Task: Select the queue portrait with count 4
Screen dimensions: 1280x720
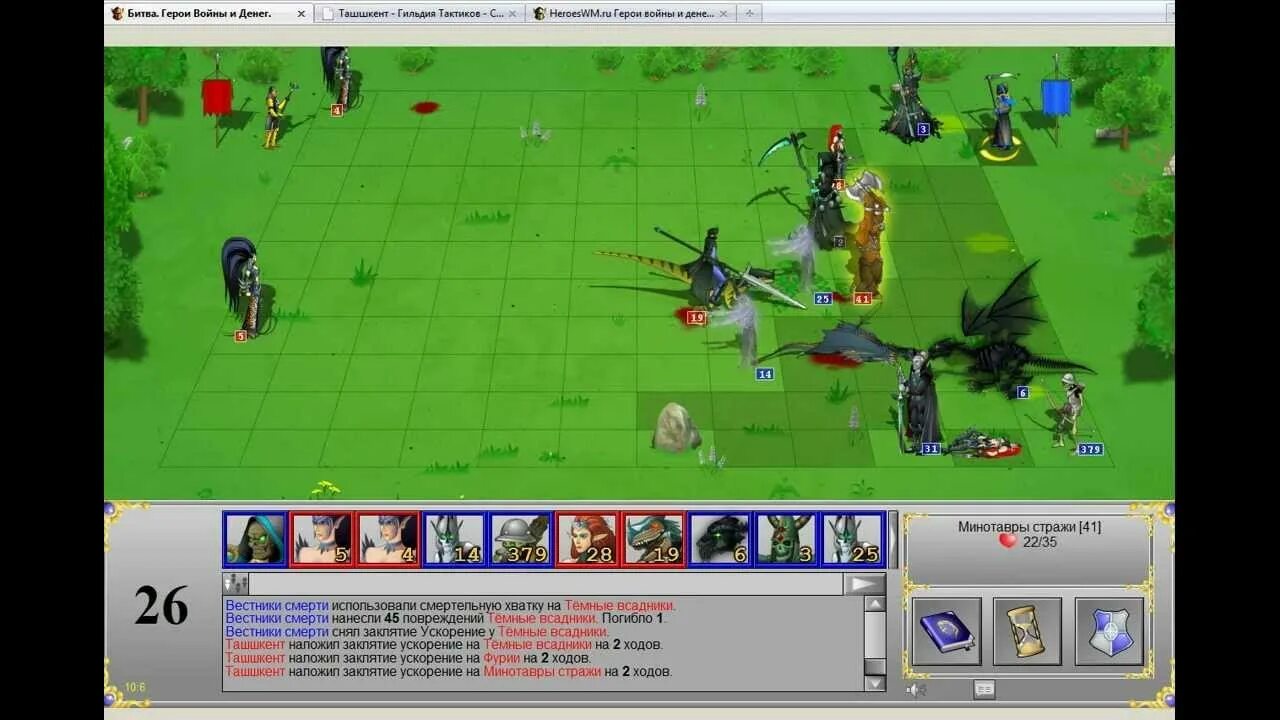Action: [387, 540]
